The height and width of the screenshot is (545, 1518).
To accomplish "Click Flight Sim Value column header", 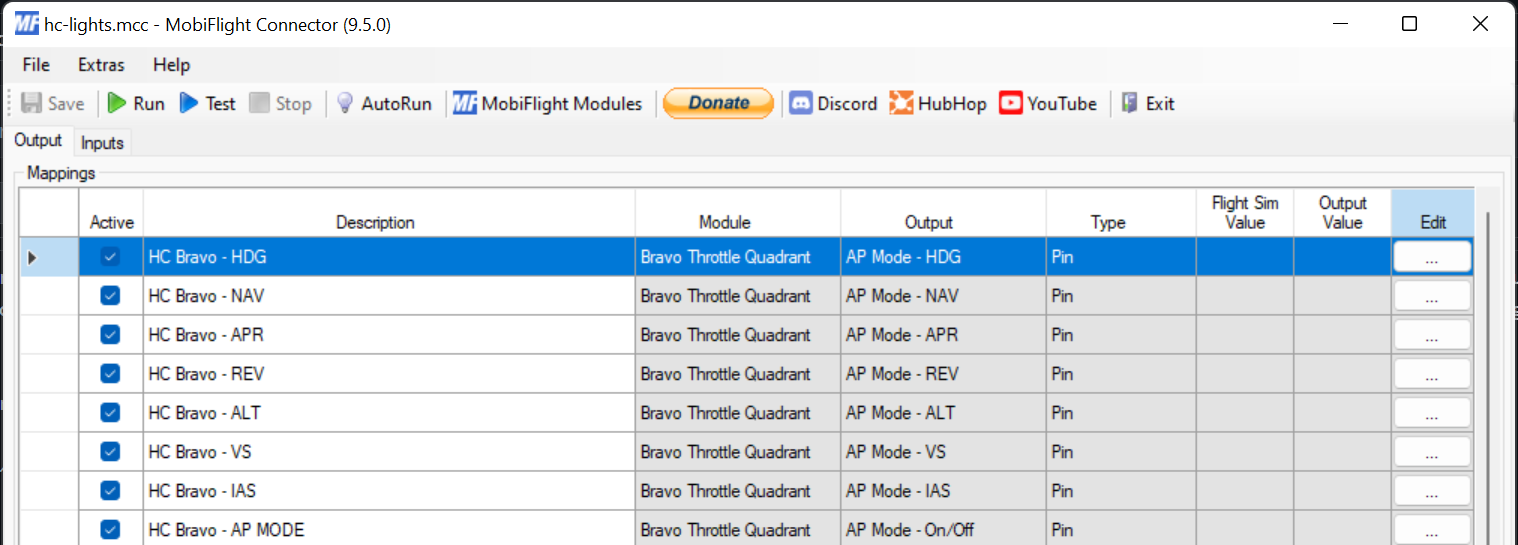I will tap(1245, 213).
